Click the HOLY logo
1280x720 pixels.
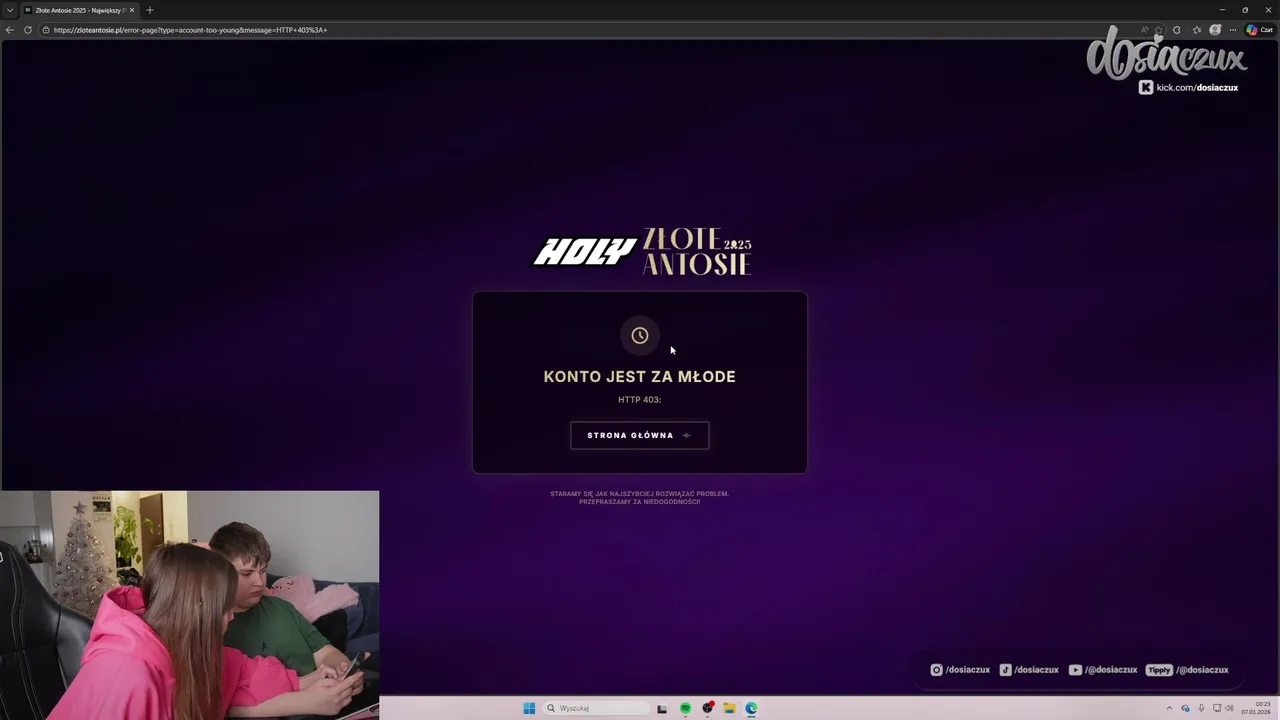pyautogui.click(x=585, y=251)
